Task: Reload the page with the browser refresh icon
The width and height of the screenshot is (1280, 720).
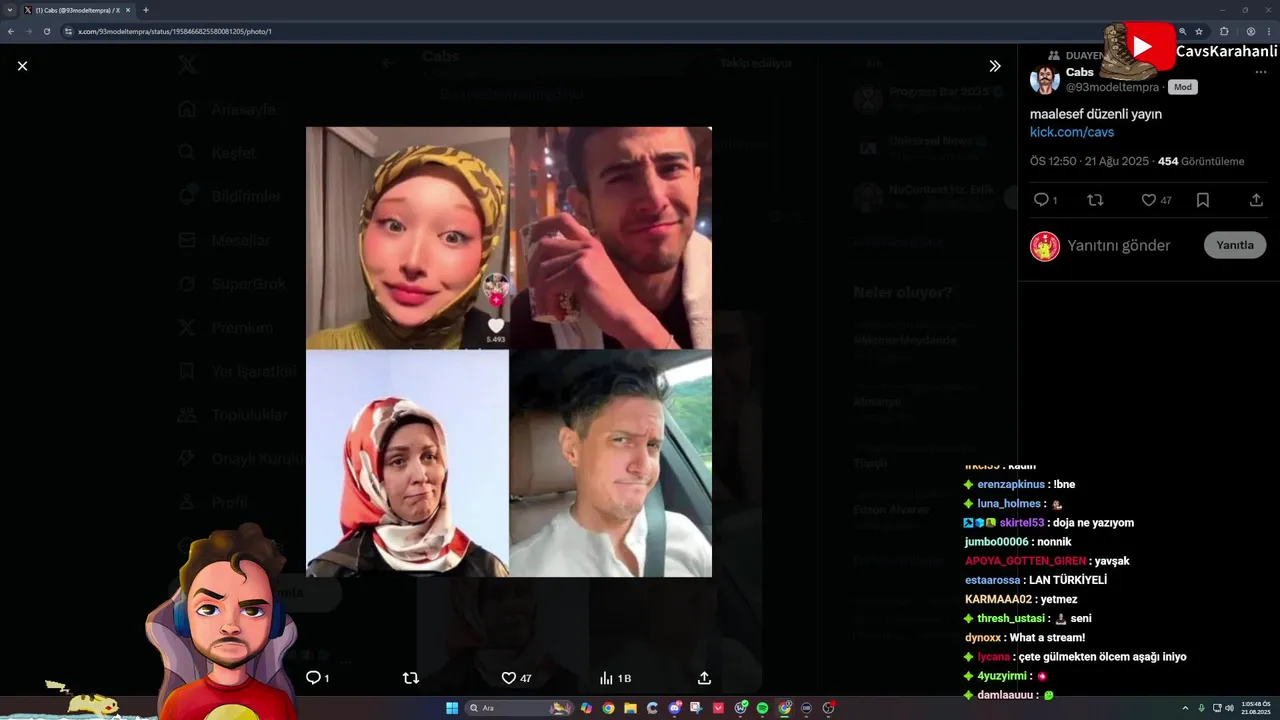Action: point(47,31)
